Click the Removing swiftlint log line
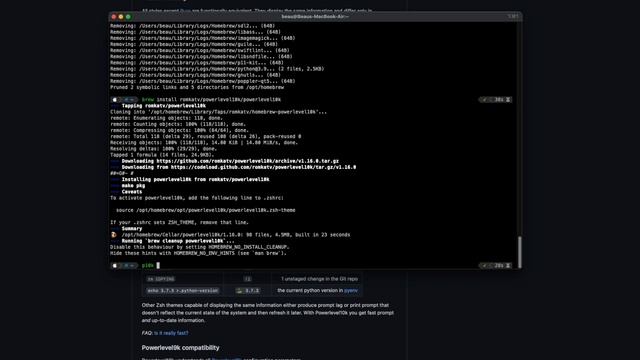 coord(200,51)
